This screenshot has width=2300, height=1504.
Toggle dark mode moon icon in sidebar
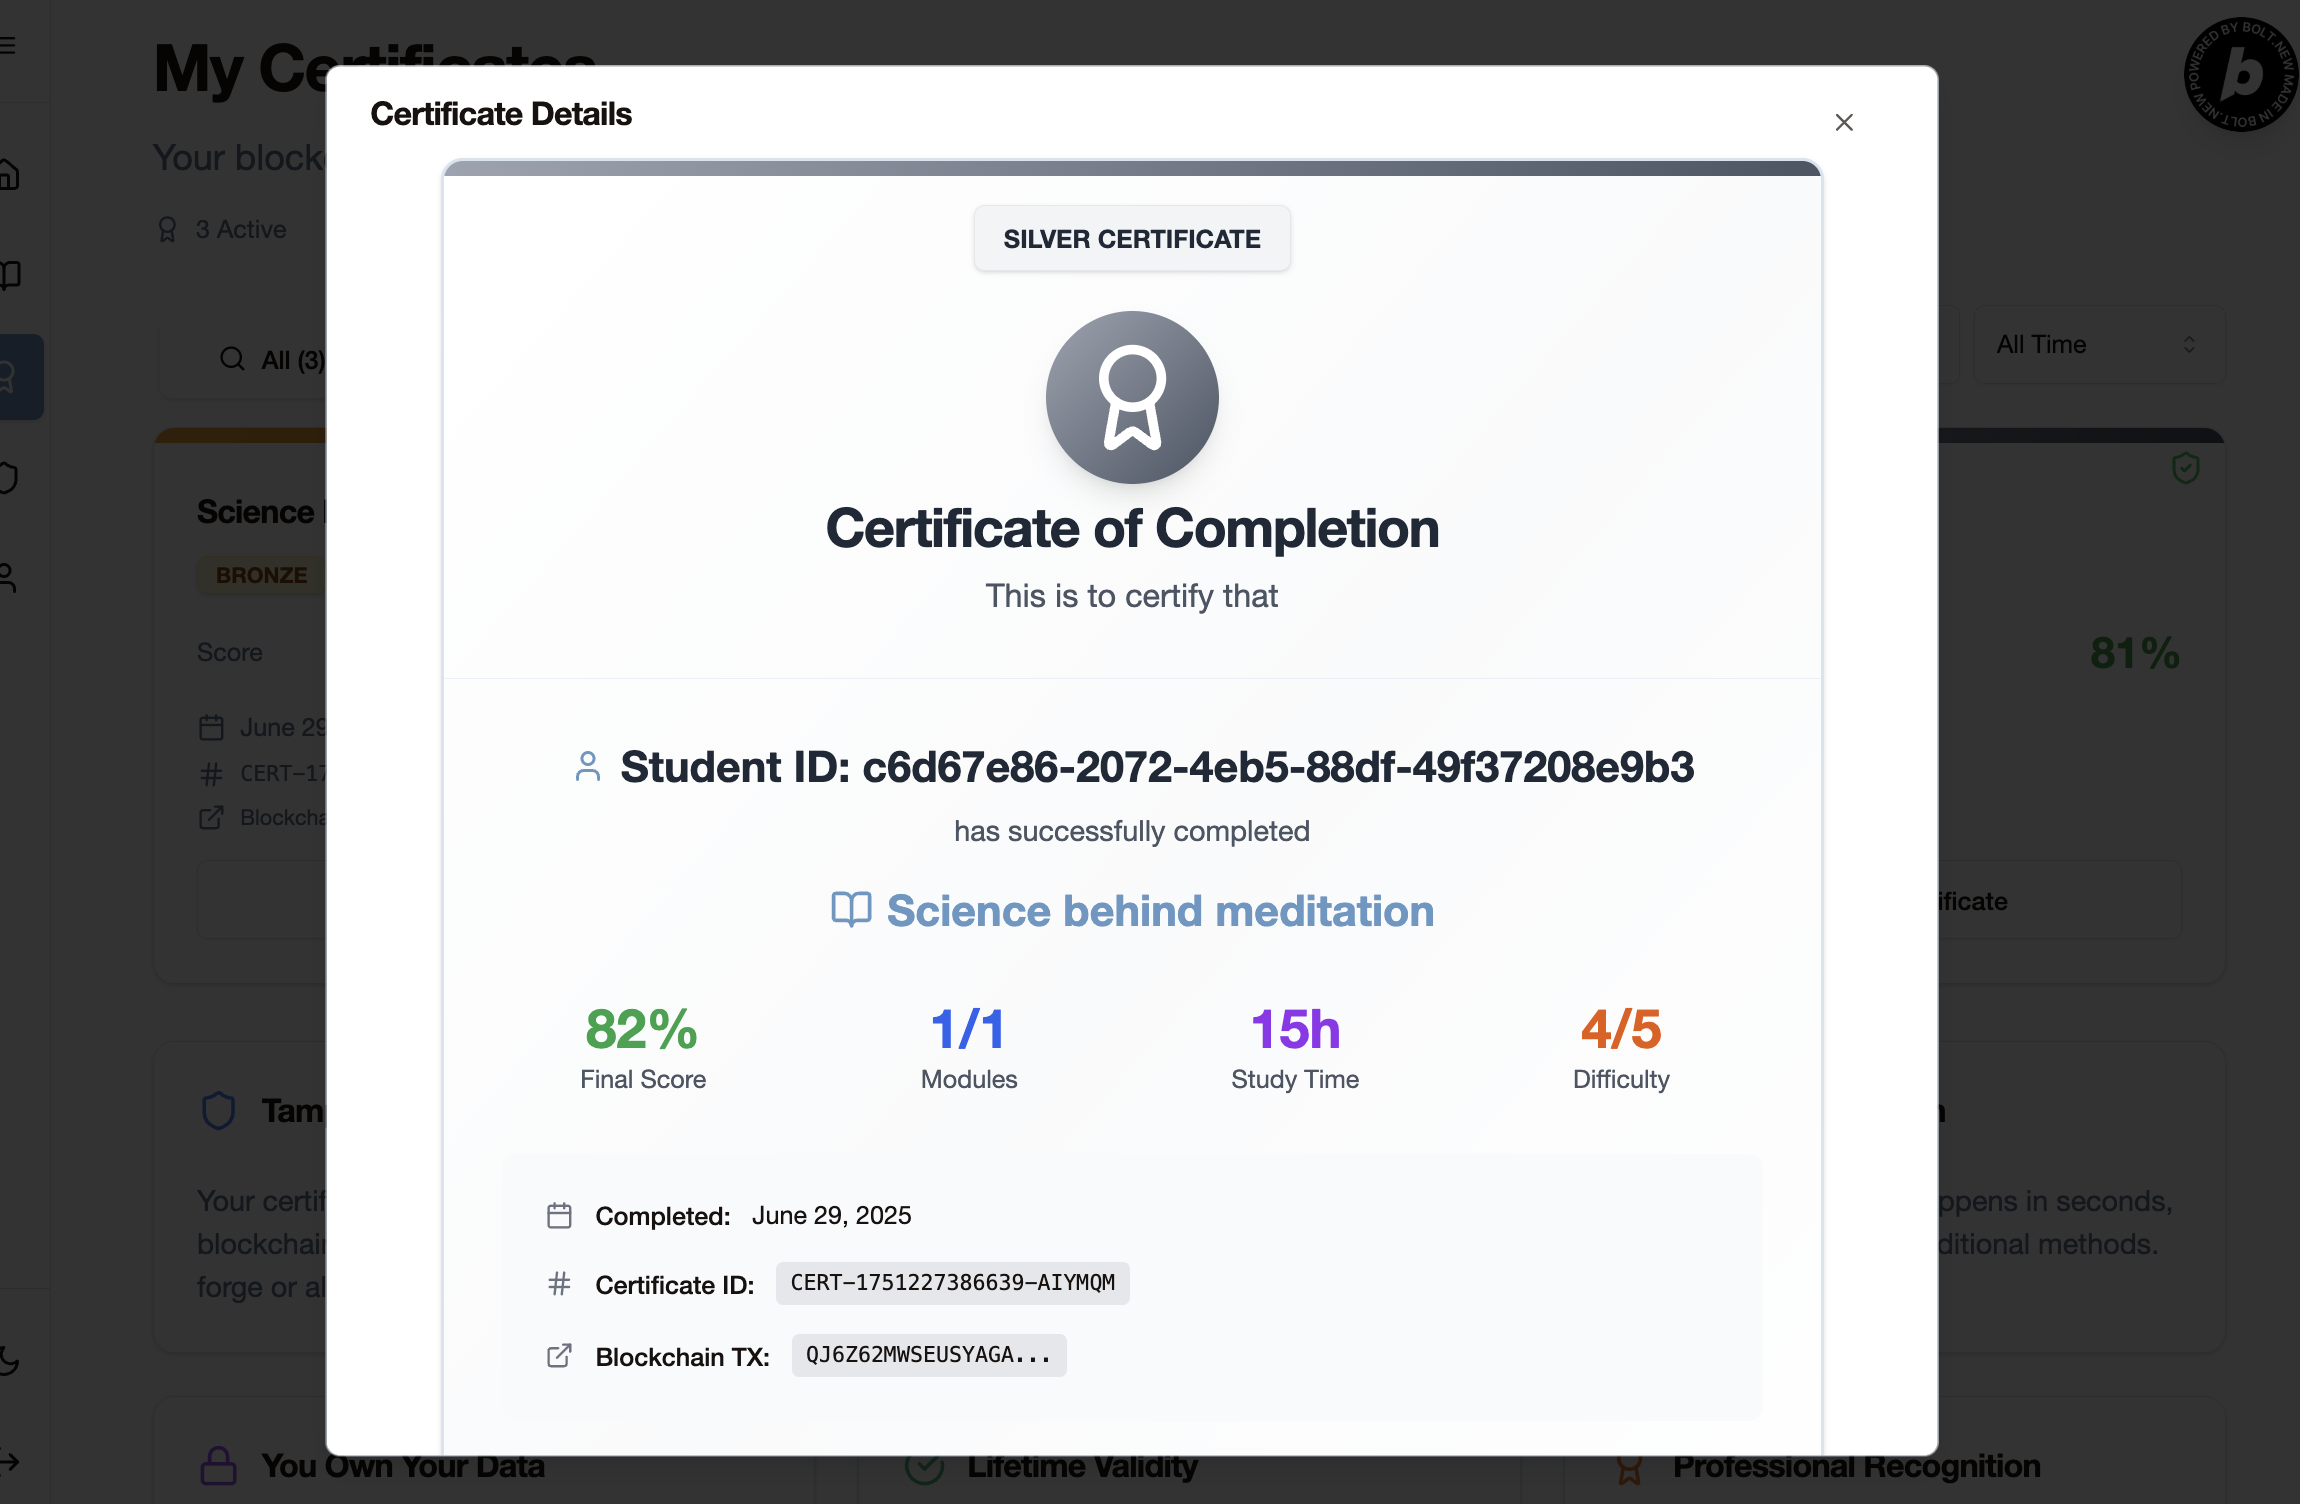click(8, 1360)
